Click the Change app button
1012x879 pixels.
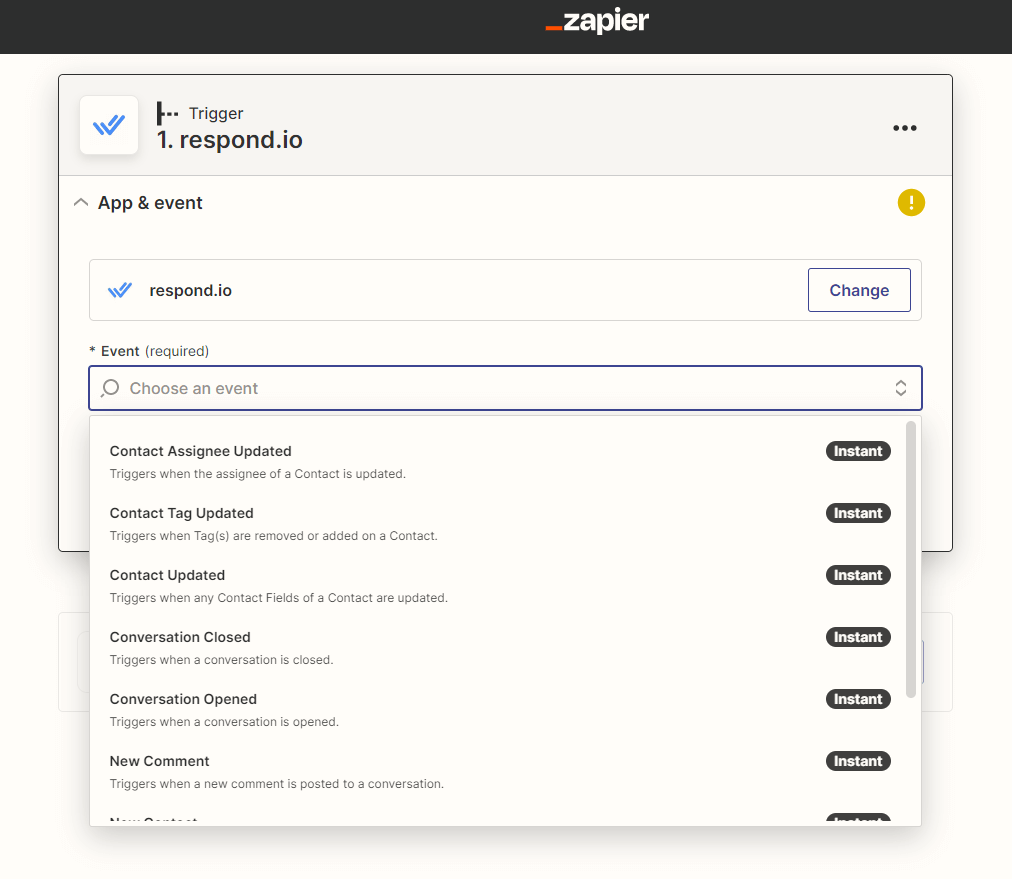[x=859, y=290]
